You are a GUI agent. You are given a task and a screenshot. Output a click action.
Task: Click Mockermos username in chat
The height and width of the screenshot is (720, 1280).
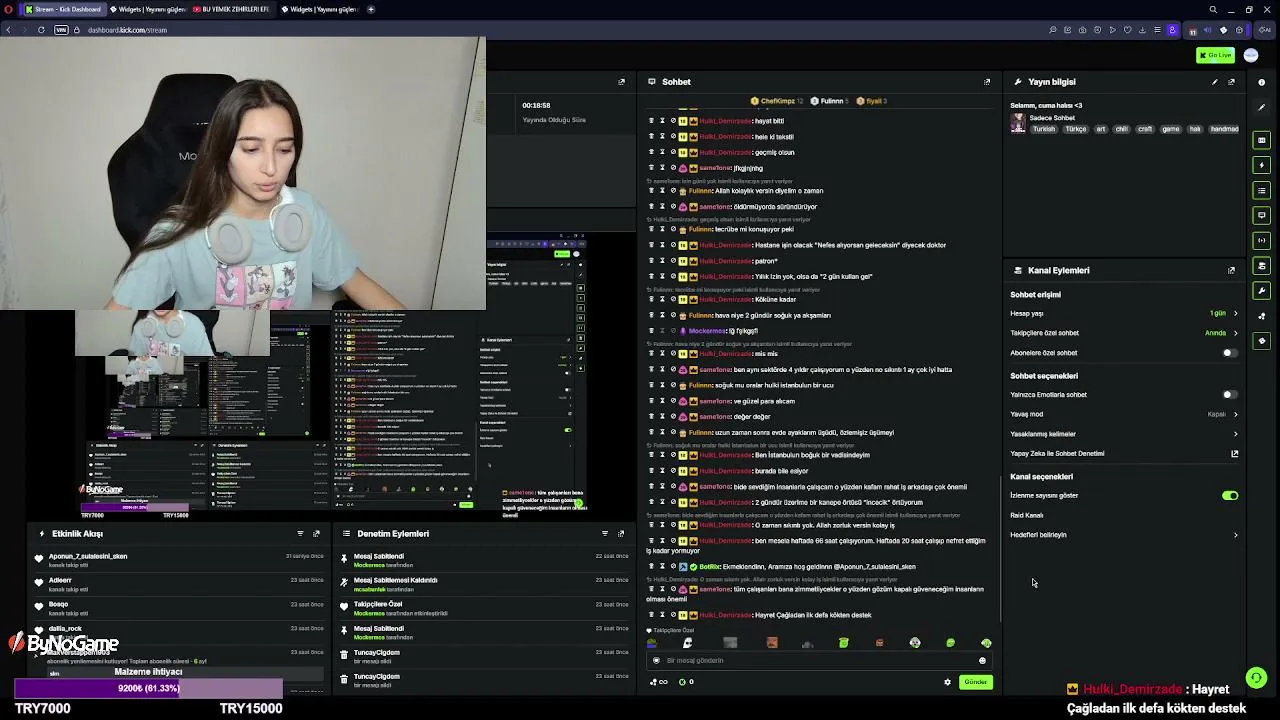point(708,331)
